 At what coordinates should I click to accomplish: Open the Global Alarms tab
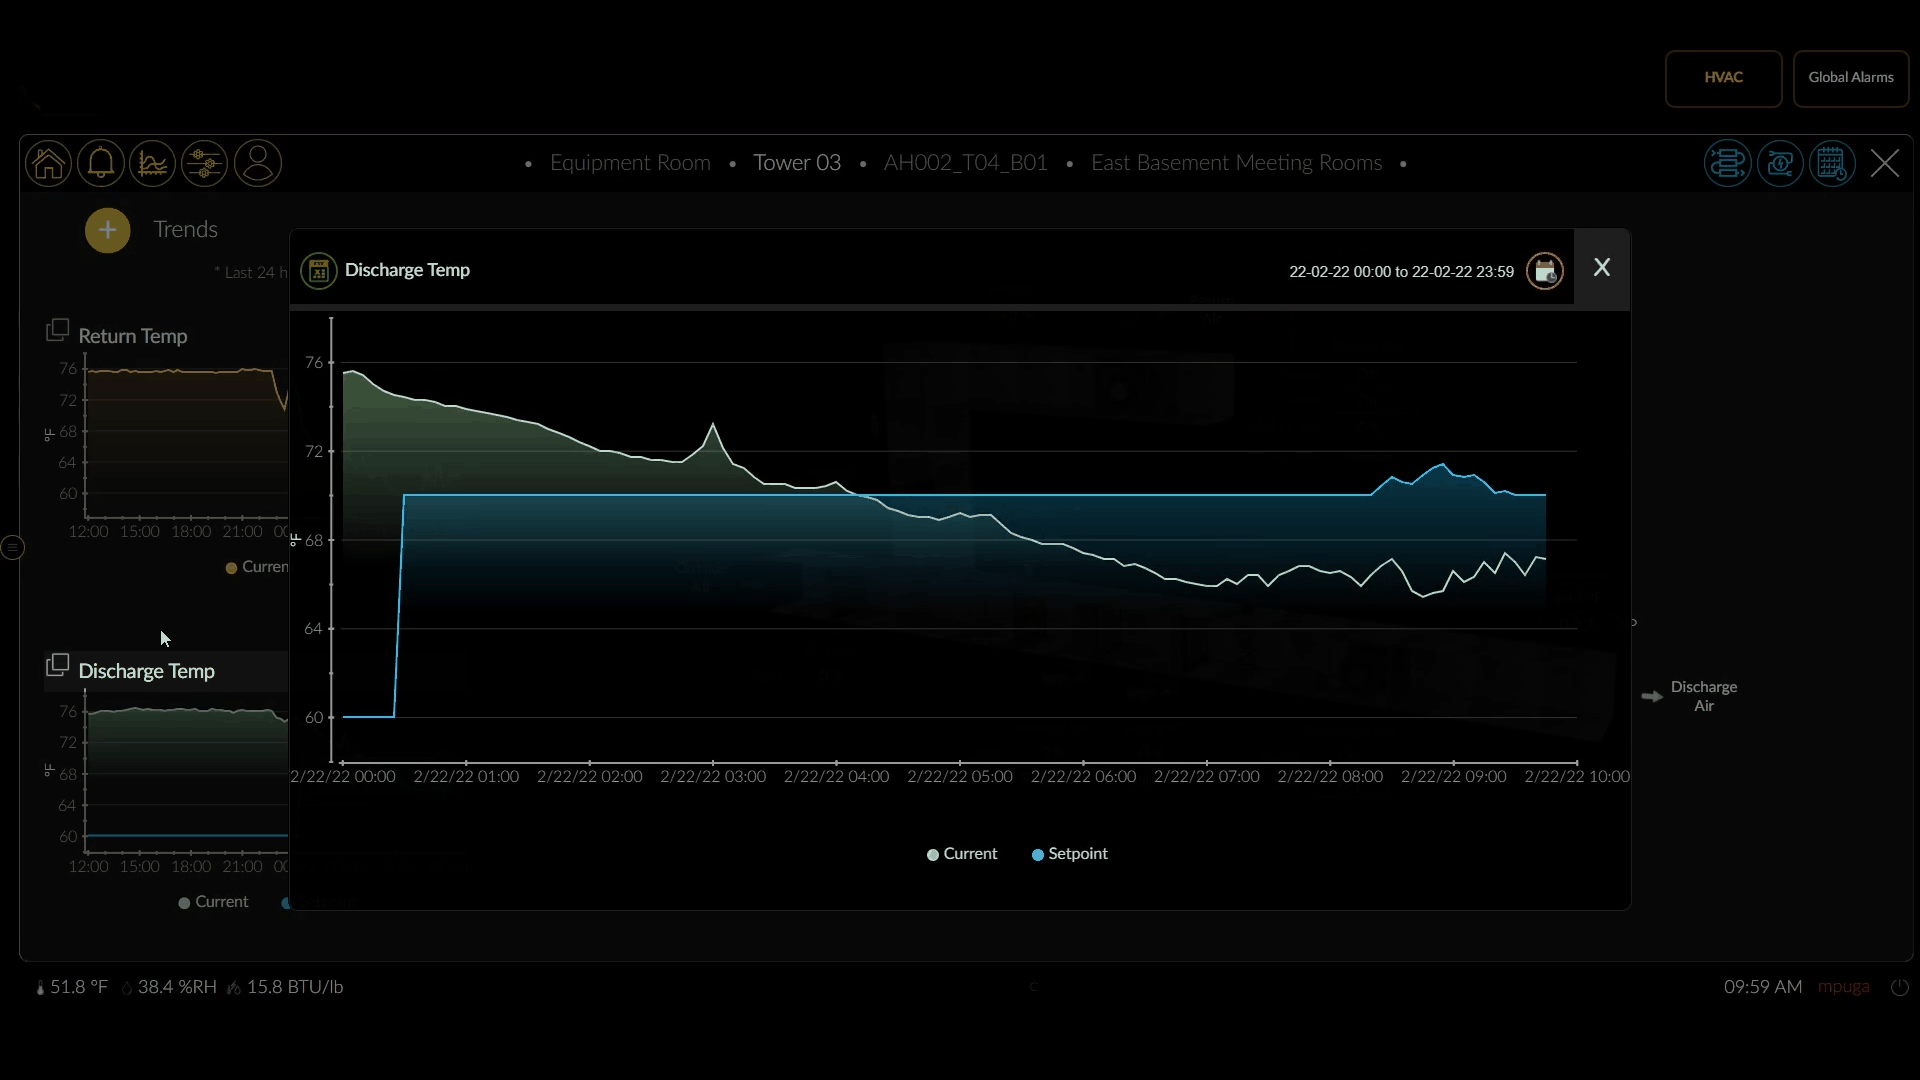coord(1850,78)
